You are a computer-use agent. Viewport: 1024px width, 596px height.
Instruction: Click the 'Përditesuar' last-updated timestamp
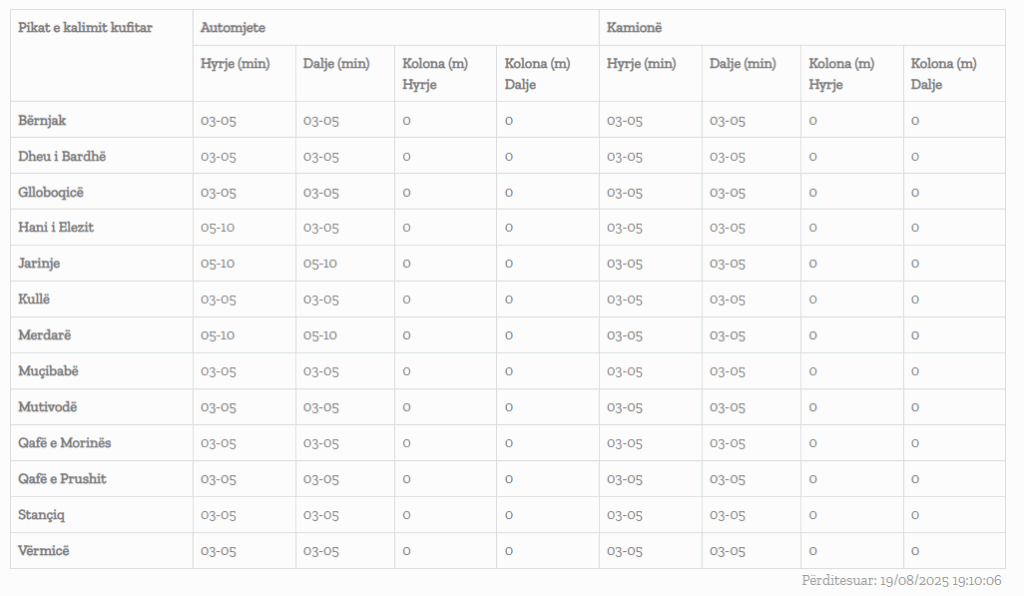901,581
